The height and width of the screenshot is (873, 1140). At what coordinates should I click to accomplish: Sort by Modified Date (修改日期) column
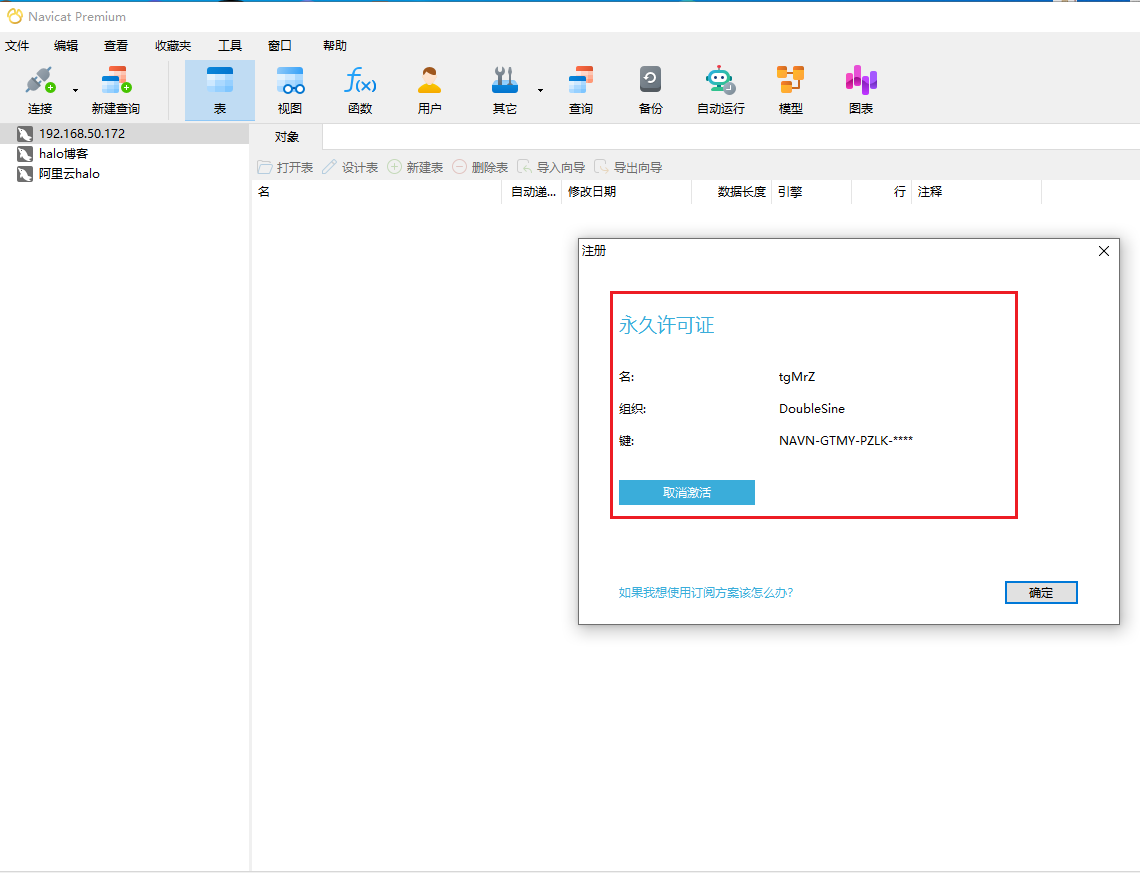pos(627,192)
